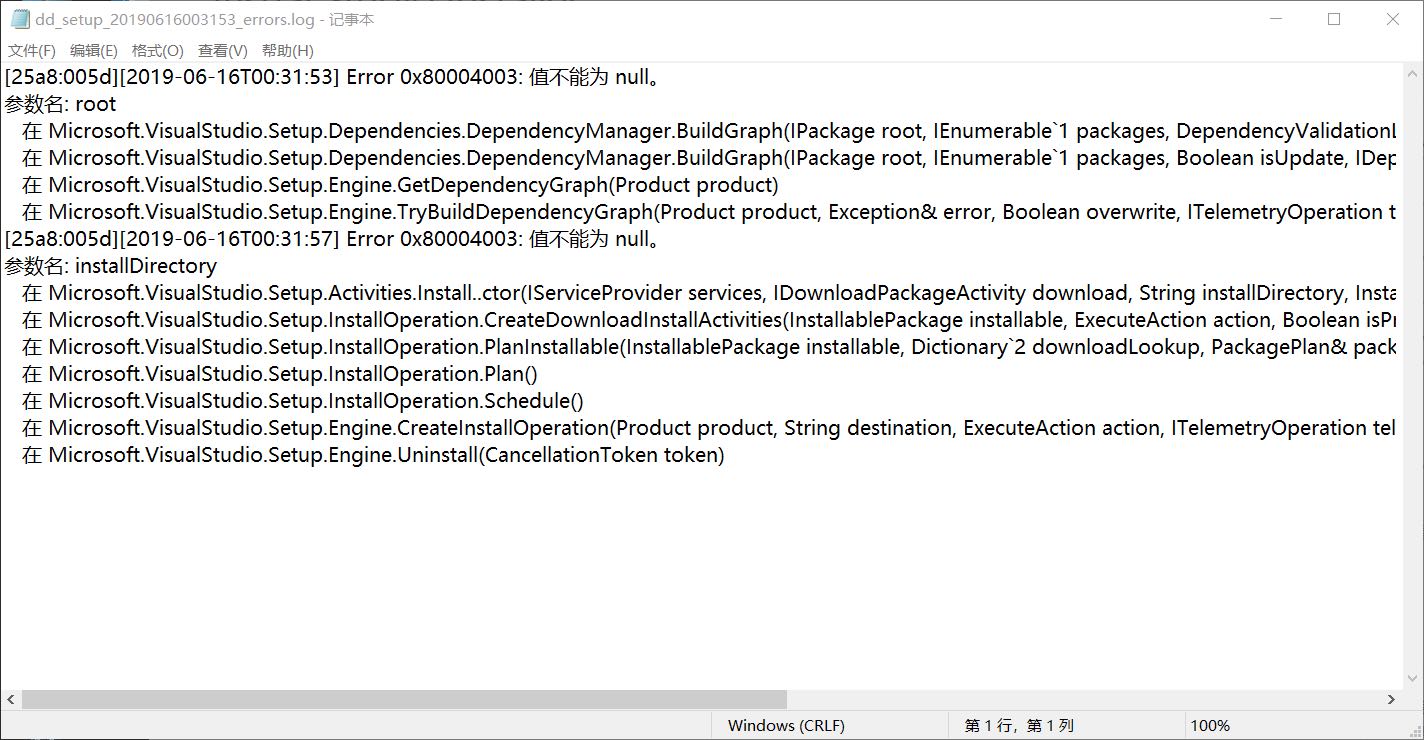Click the line containing Engine.TryBuildDependencyGraph
Screen dimensions: 1424x740
(709, 212)
